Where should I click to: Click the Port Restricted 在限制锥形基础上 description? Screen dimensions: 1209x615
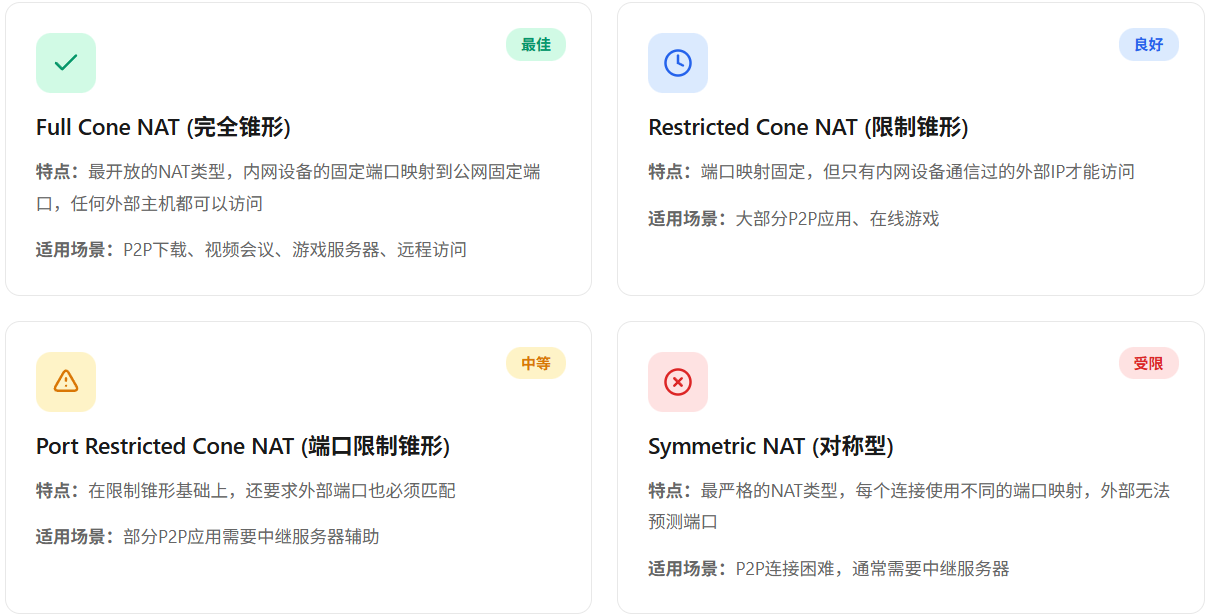tap(246, 490)
